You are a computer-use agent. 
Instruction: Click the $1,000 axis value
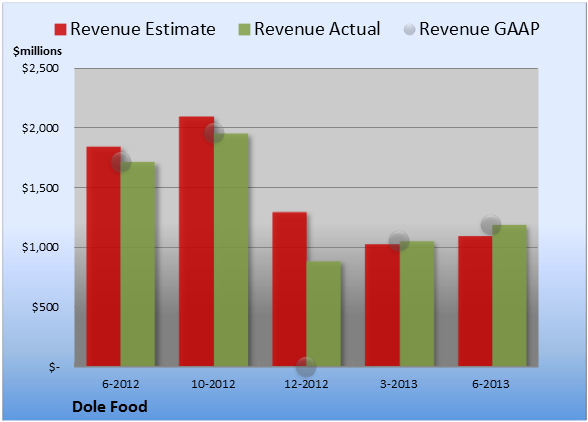(40, 248)
